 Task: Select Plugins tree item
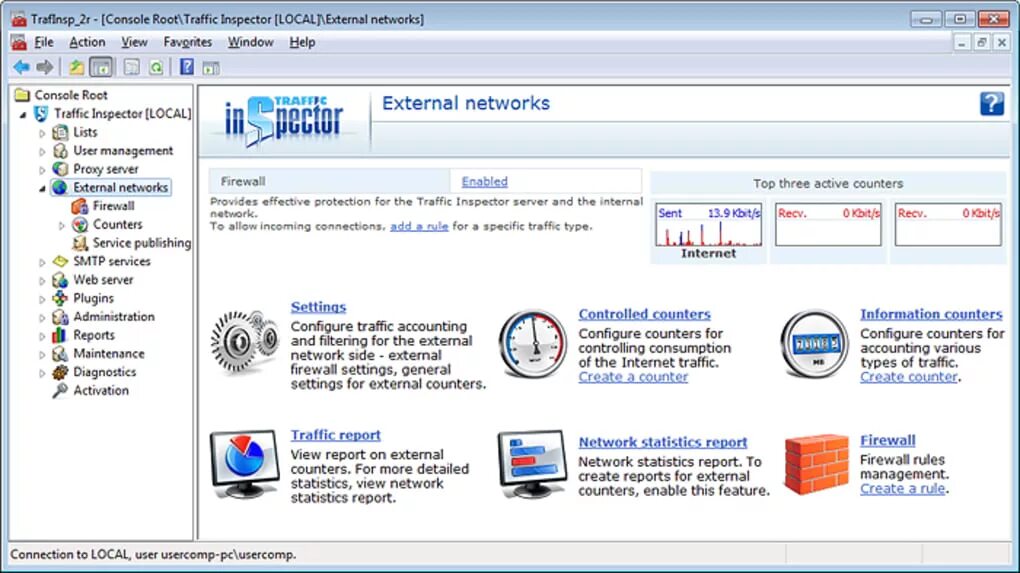93,299
